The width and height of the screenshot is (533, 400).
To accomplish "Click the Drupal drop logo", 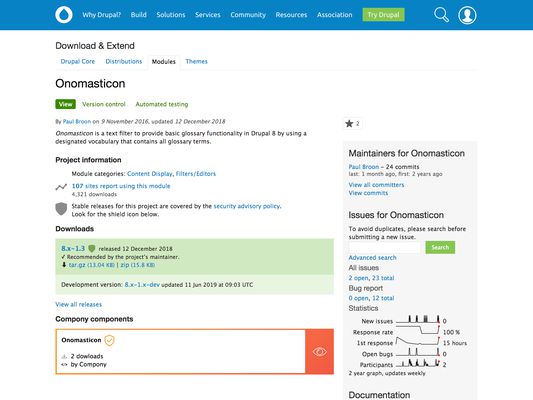I will tap(64, 15).
